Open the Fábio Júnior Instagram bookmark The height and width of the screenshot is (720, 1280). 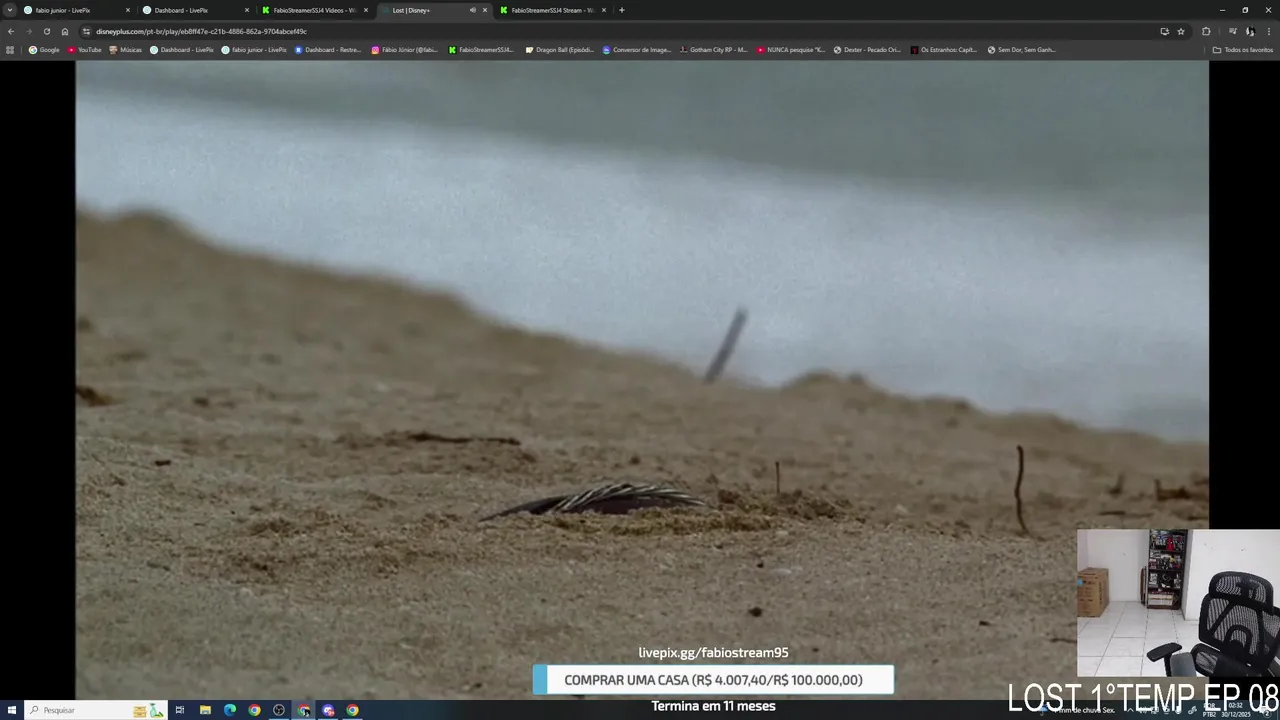click(405, 50)
